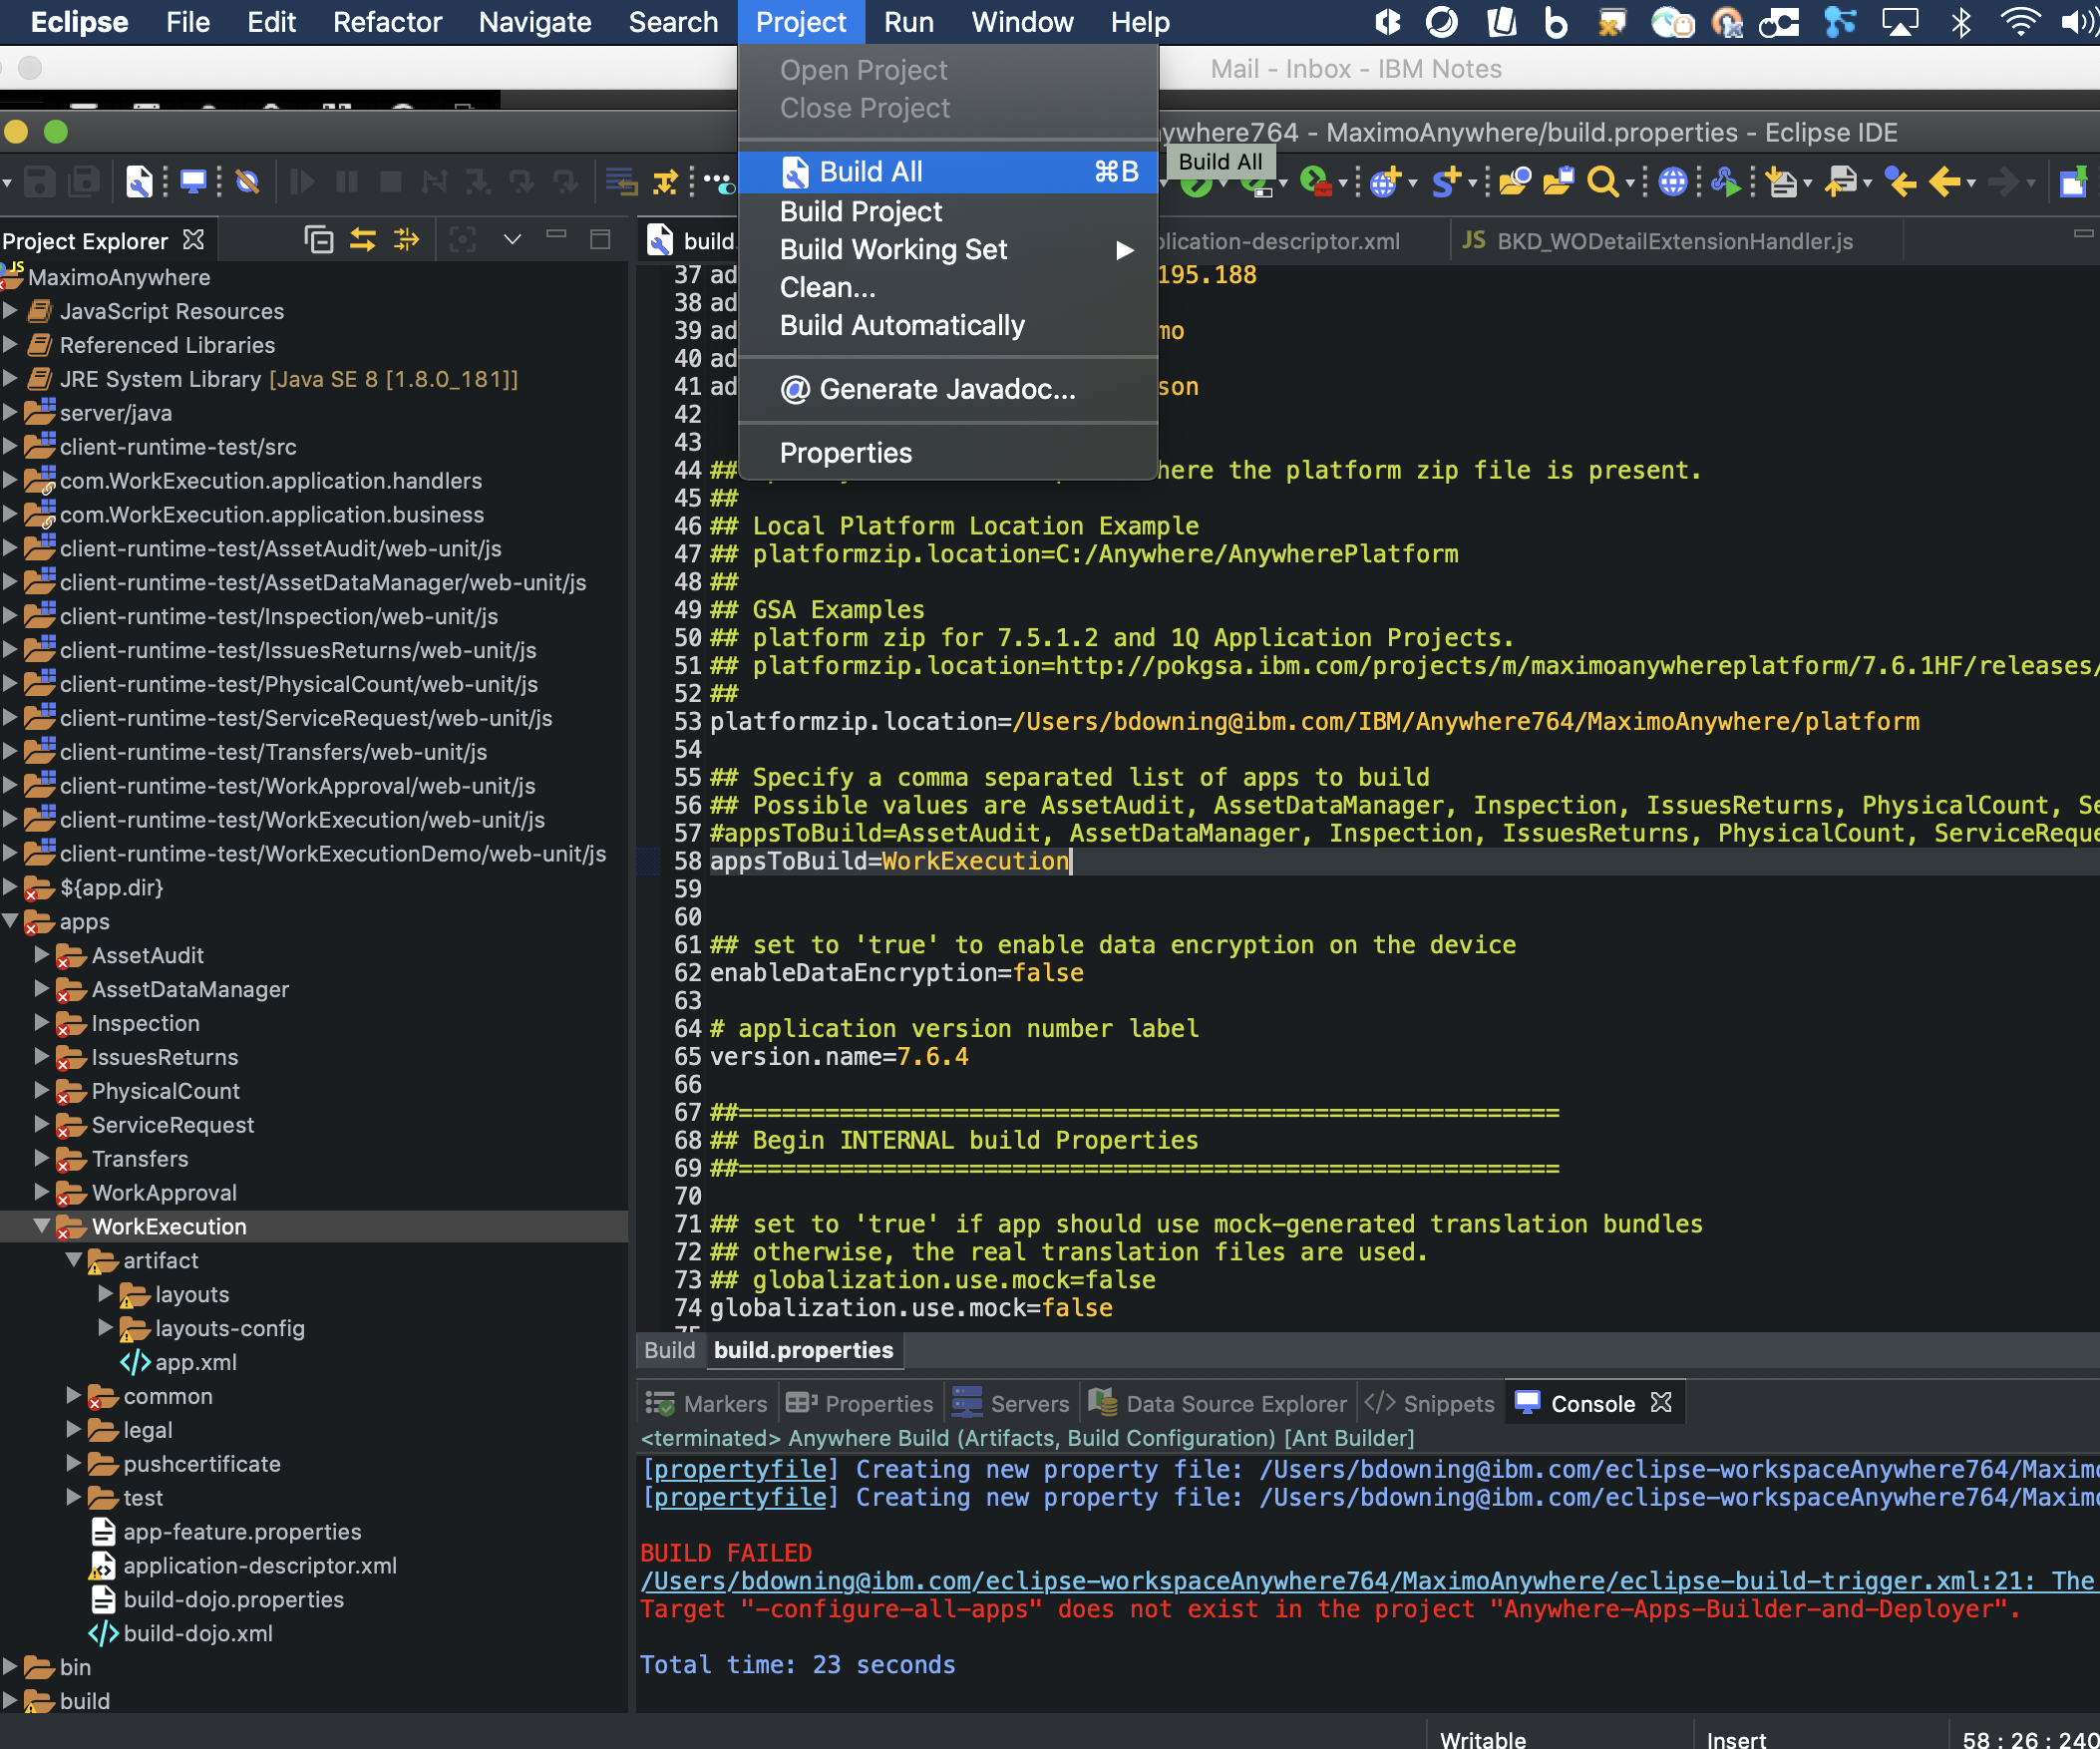Image resolution: width=2100 pixels, height=1749 pixels.
Task: Toggle Link with Editor in Project Explorer
Action: click(x=362, y=240)
